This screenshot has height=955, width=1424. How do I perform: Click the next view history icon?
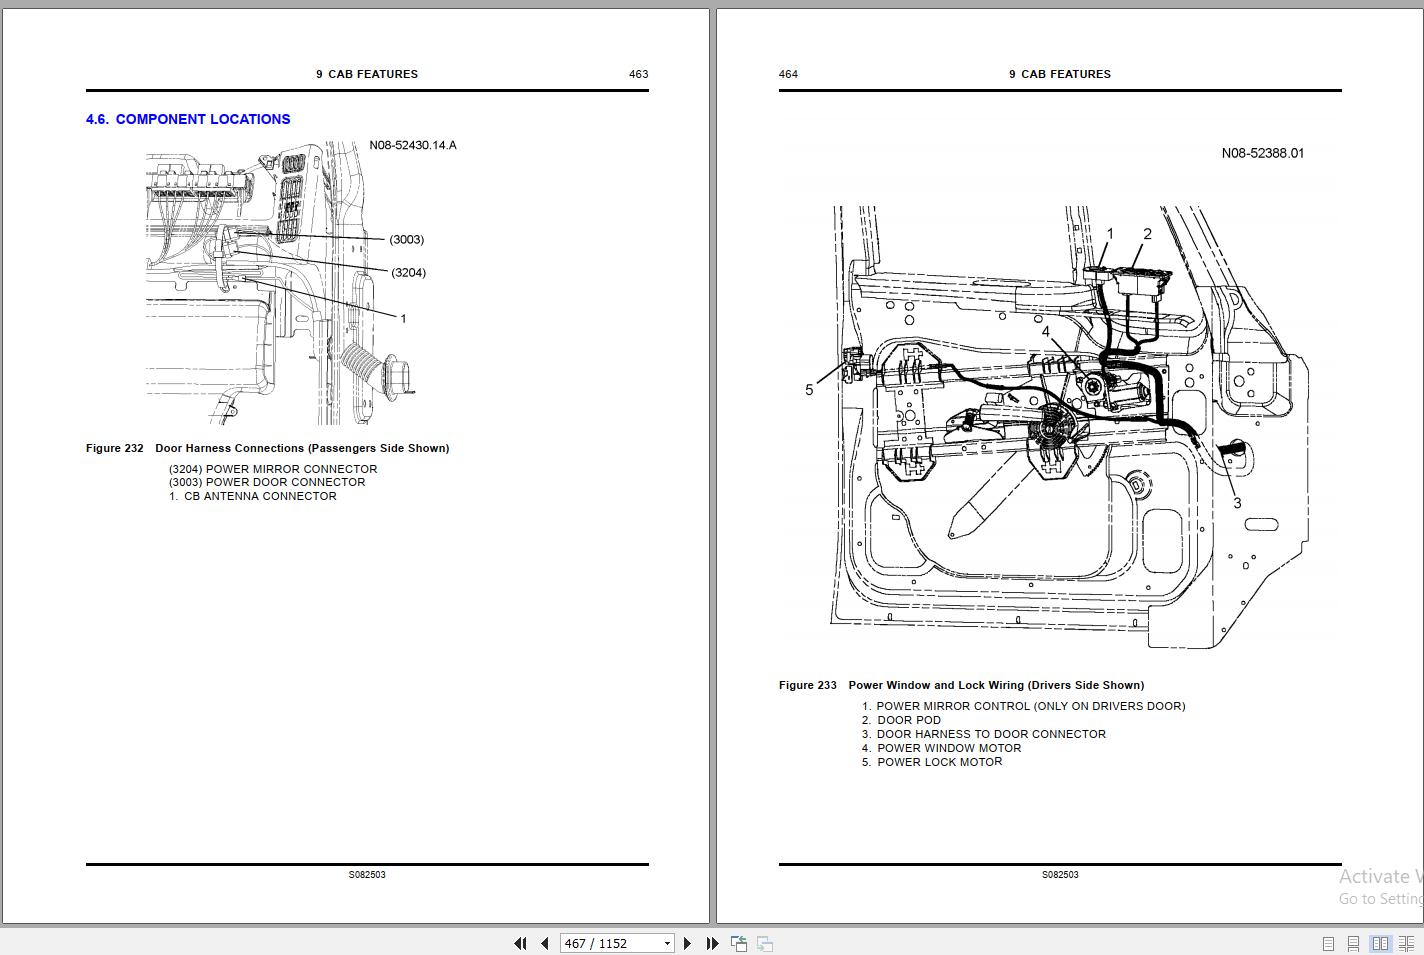(x=765, y=943)
